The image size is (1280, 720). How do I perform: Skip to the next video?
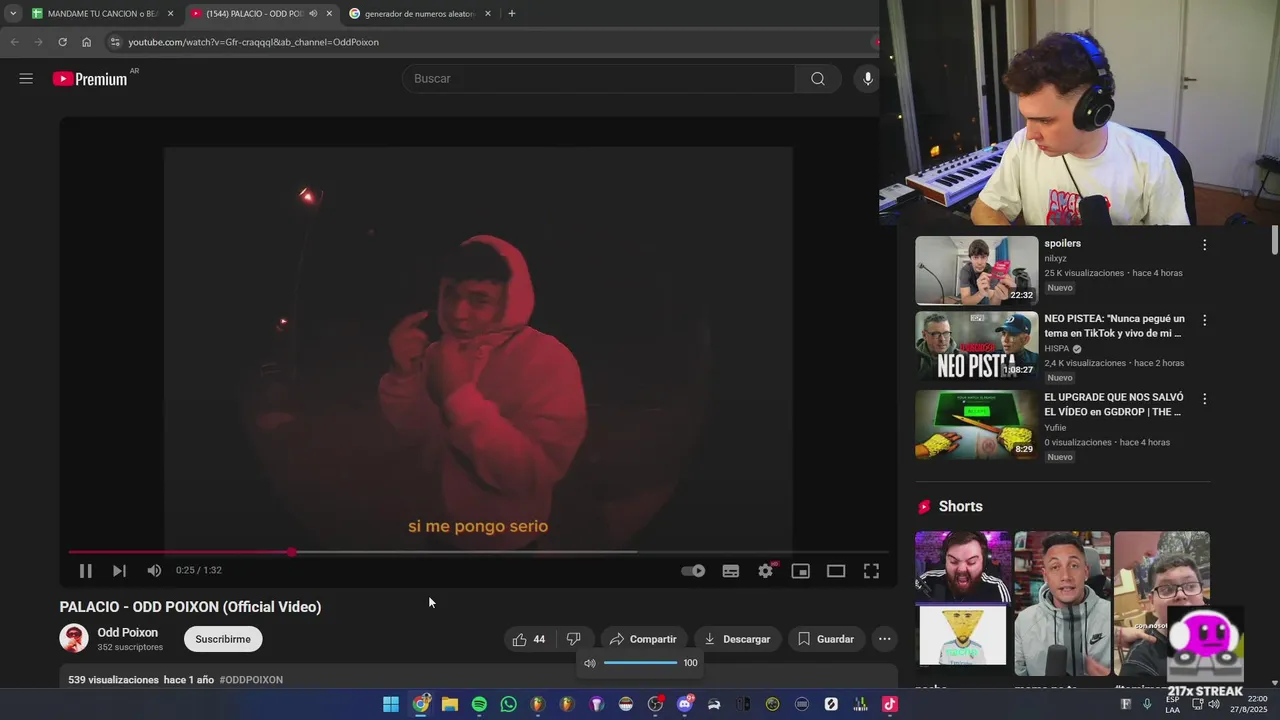(x=119, y=571)
